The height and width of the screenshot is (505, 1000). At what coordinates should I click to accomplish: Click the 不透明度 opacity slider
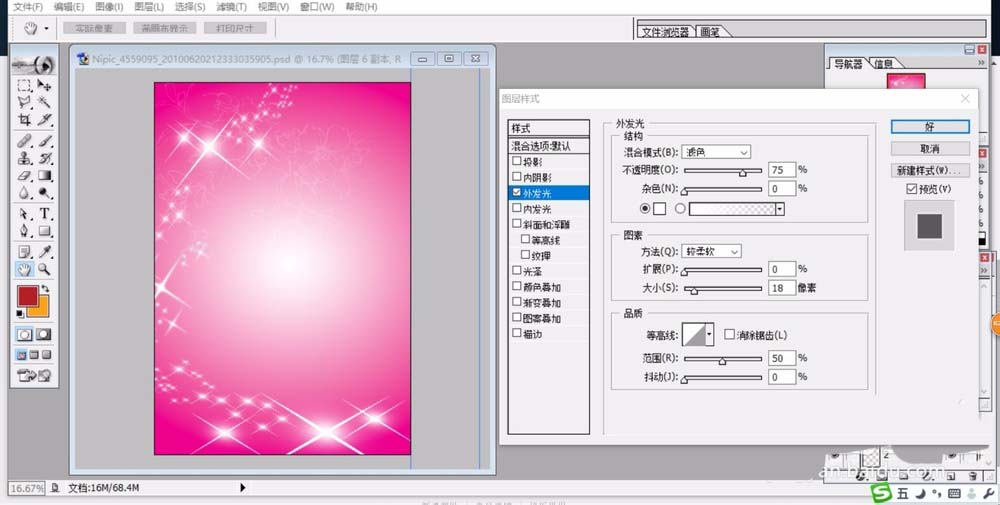point(723,170)
